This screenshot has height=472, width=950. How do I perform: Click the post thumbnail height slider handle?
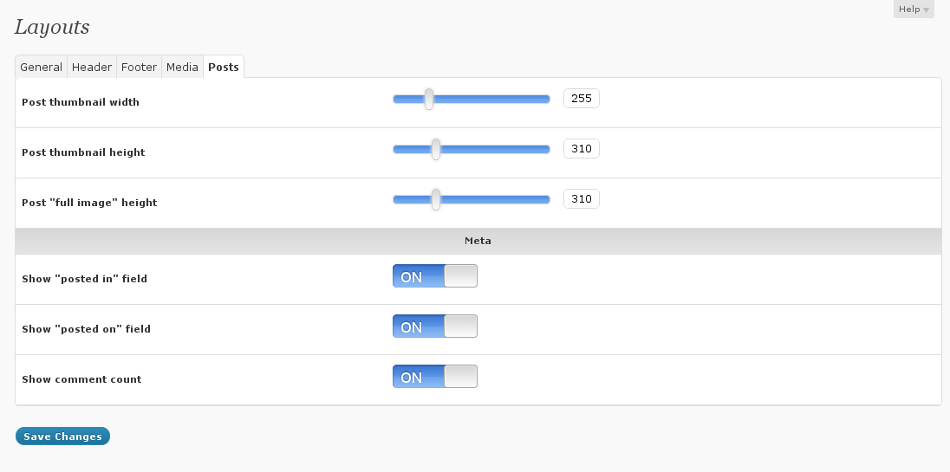(436, 149)
